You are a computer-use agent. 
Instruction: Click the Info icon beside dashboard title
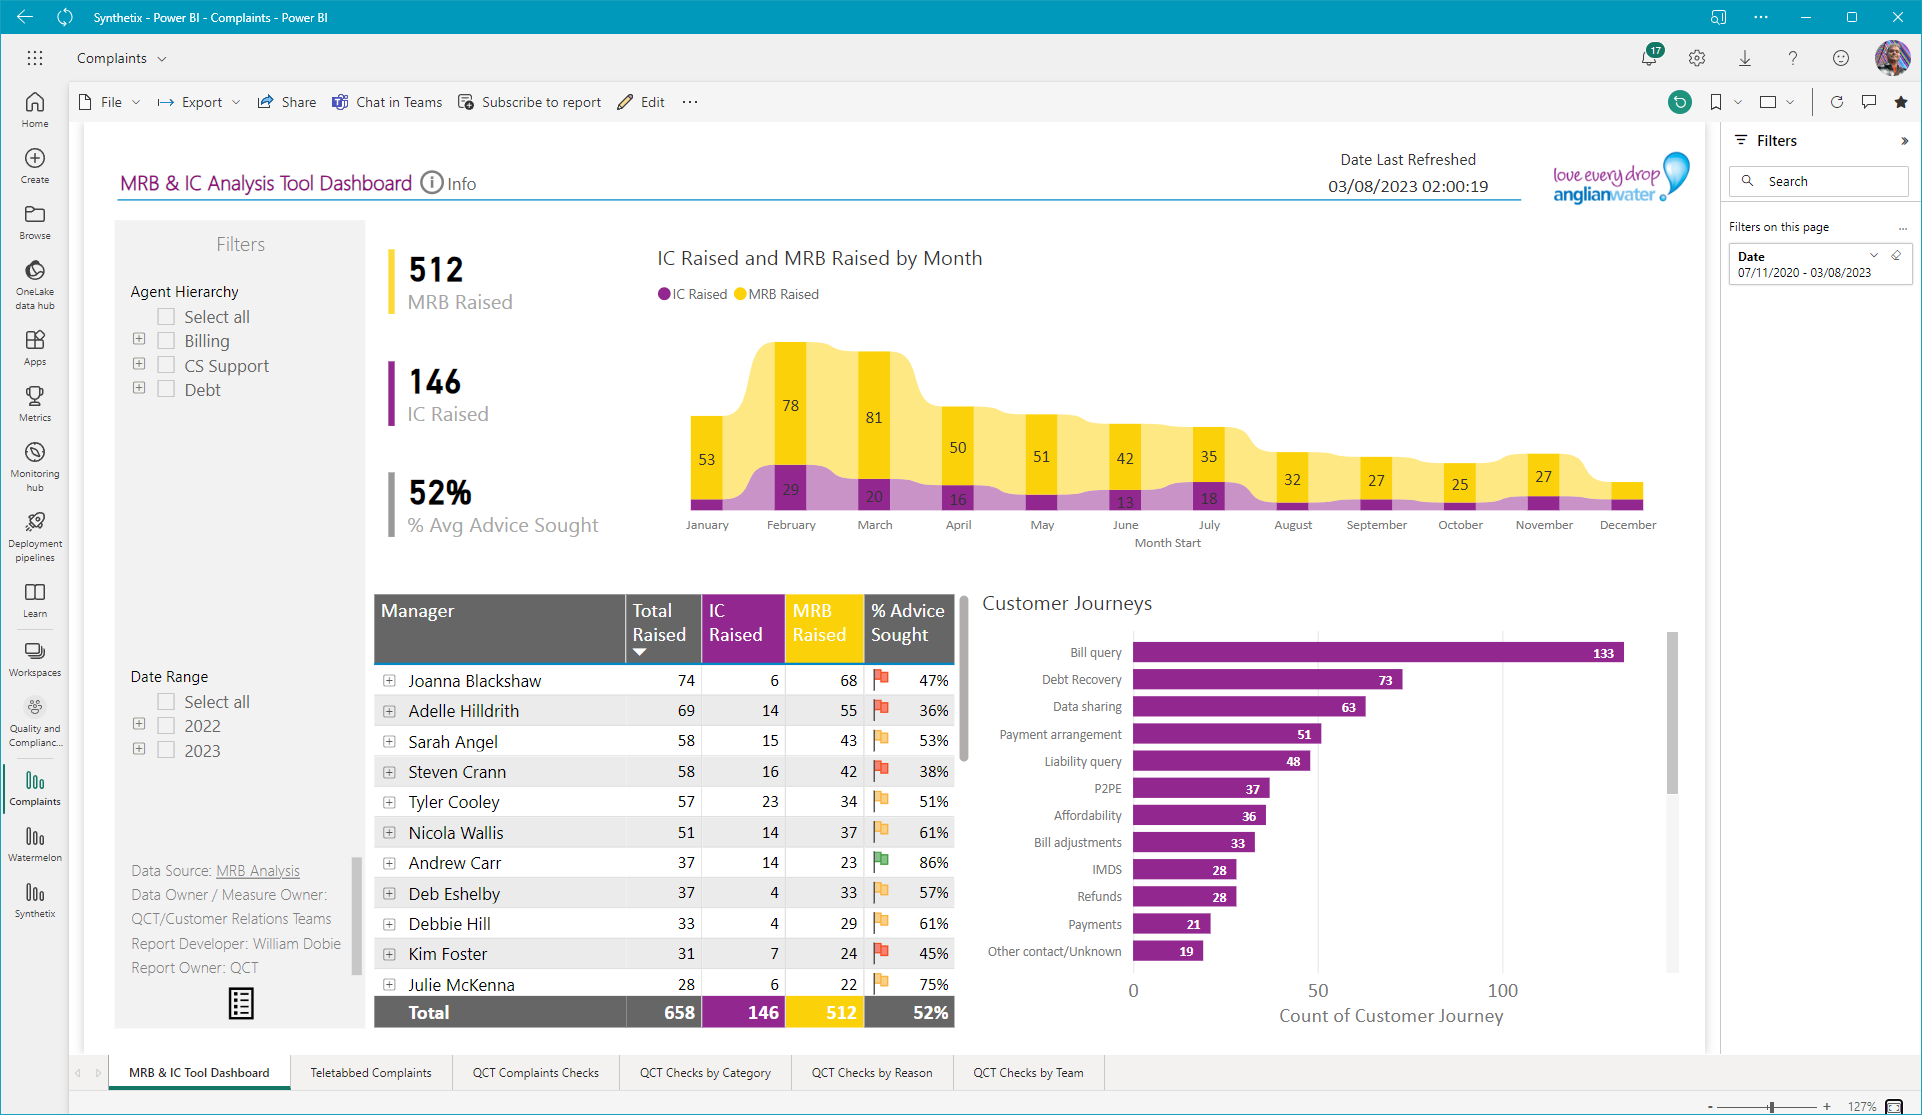point(432,183)
